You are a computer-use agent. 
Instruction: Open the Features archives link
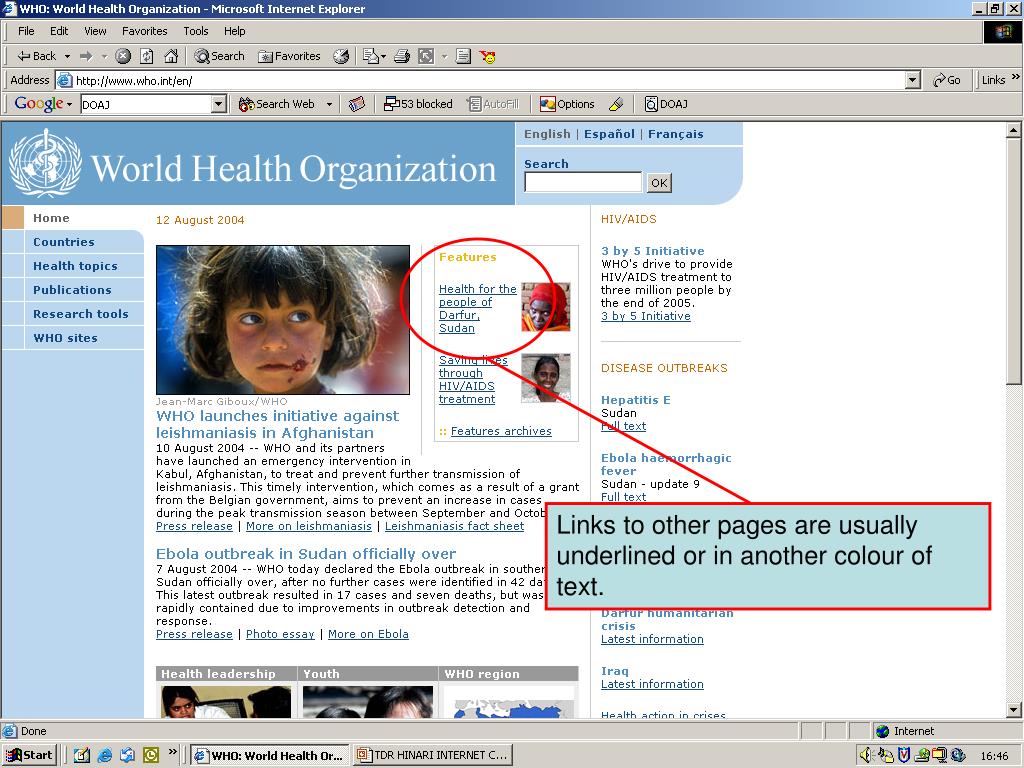pos(501,431)
